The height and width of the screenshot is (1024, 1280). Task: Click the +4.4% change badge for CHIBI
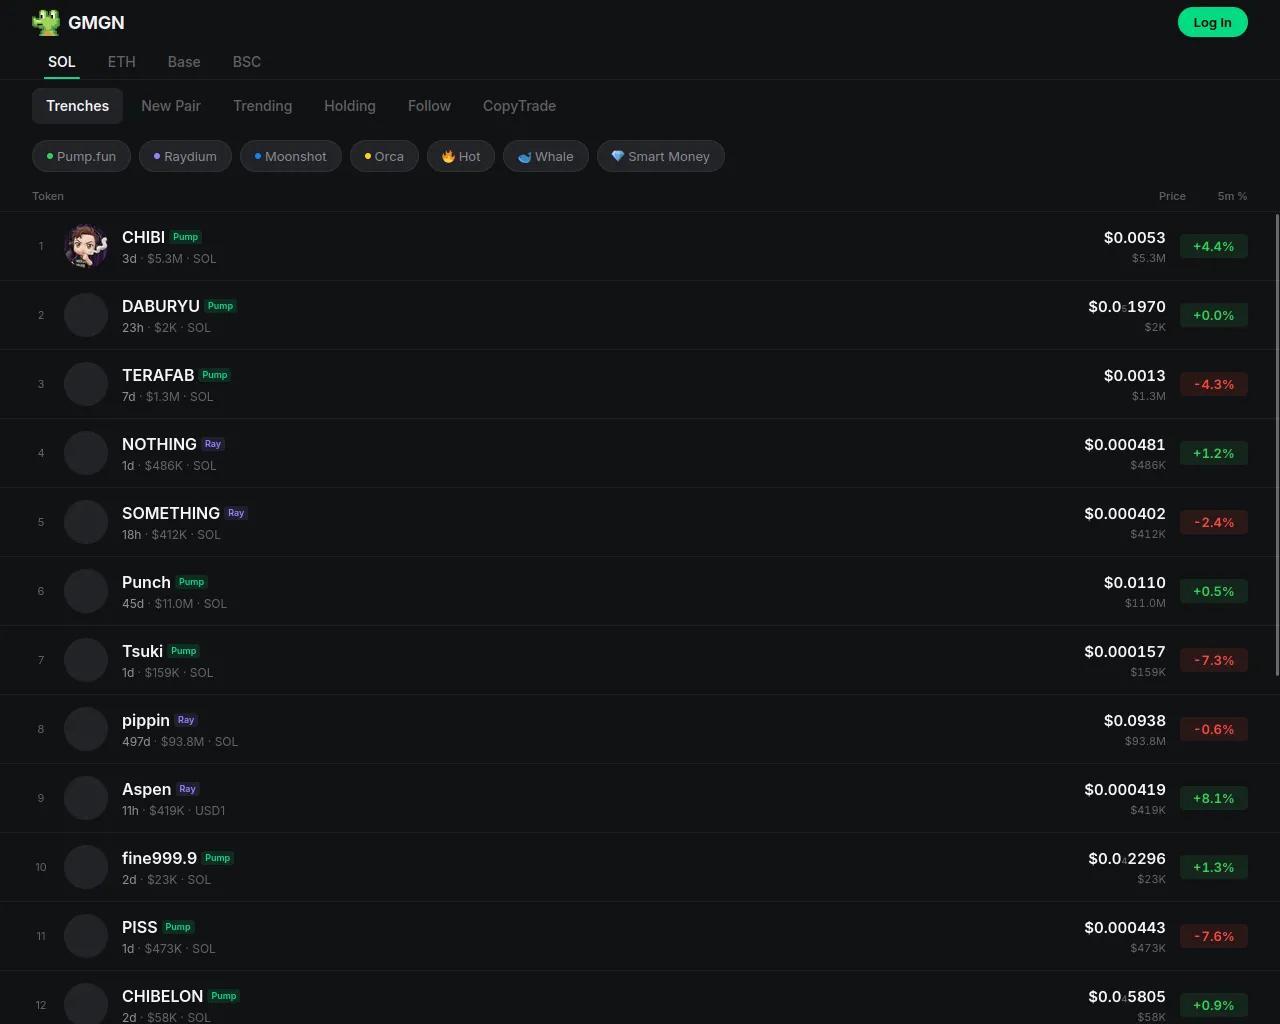(x=1214, y=246)
